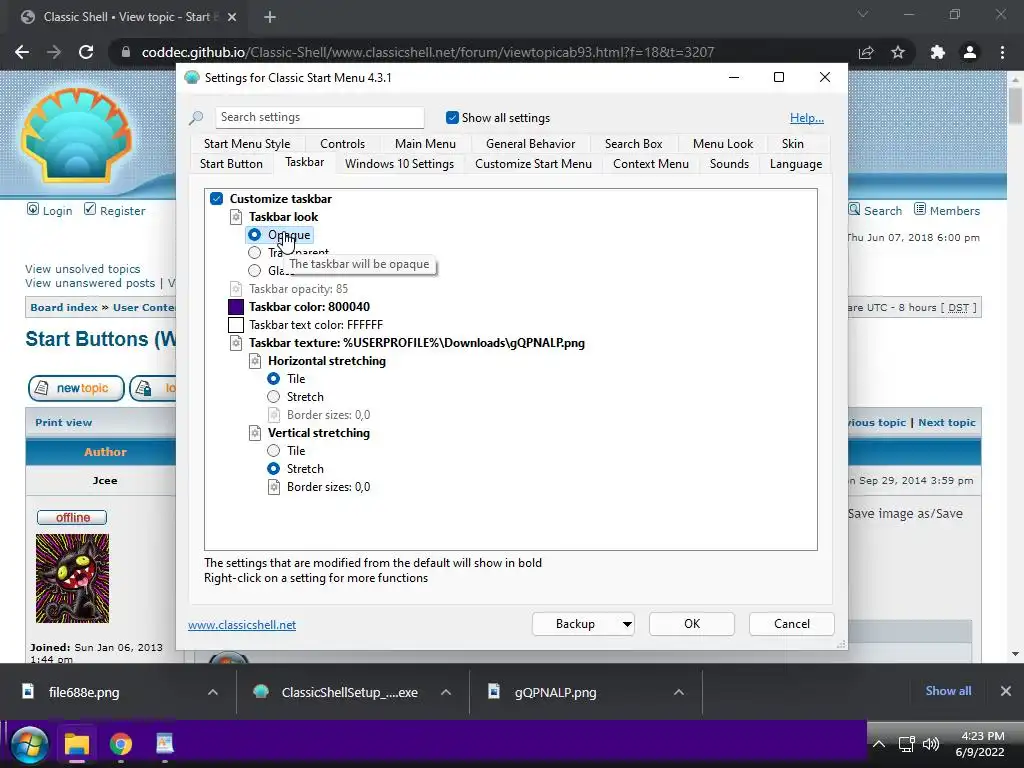
Task: Click the Taskbar color 800040 swatch
Action: click(x=236, y=307)
